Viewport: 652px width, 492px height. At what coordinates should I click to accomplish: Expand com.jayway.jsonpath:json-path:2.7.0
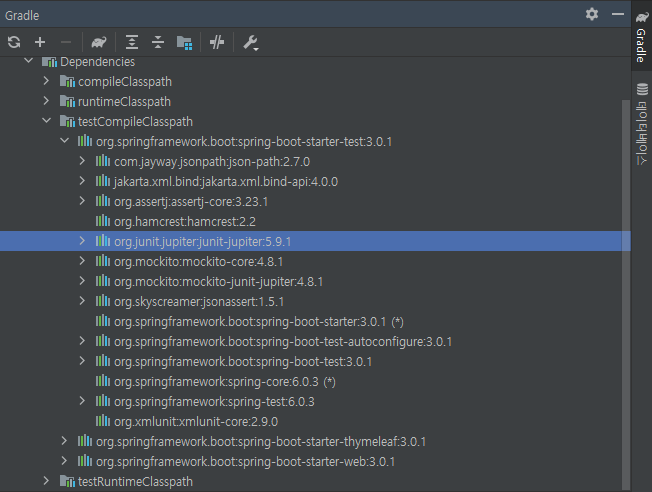pos(82,161)
